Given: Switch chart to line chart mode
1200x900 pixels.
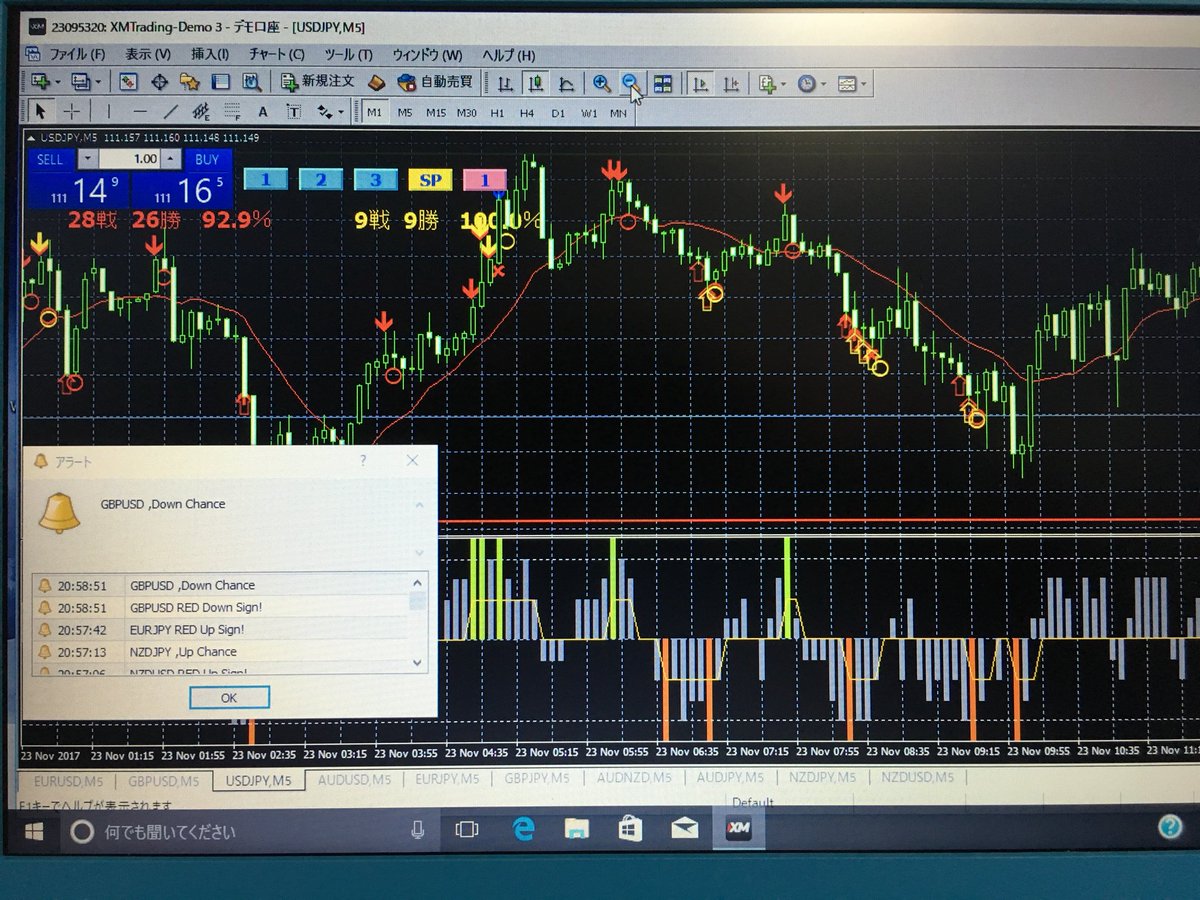Looking at the screenshot, I should pyautogui.click(x=566, y=83).
